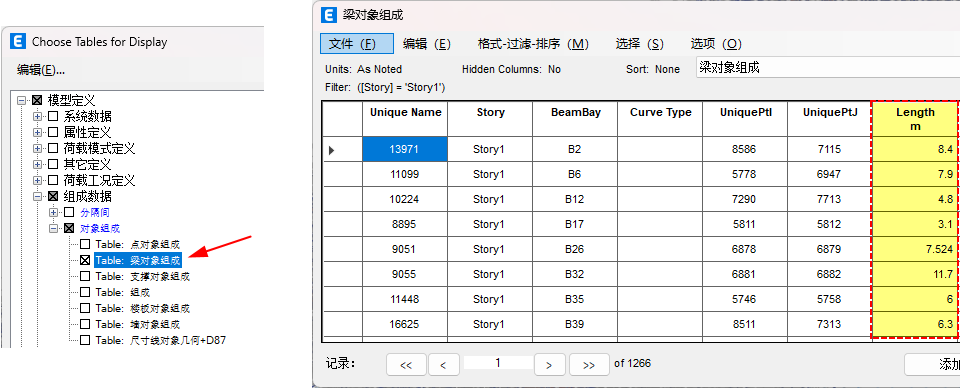
Task: Open the 选择 (S) menu
Action: 639,44
